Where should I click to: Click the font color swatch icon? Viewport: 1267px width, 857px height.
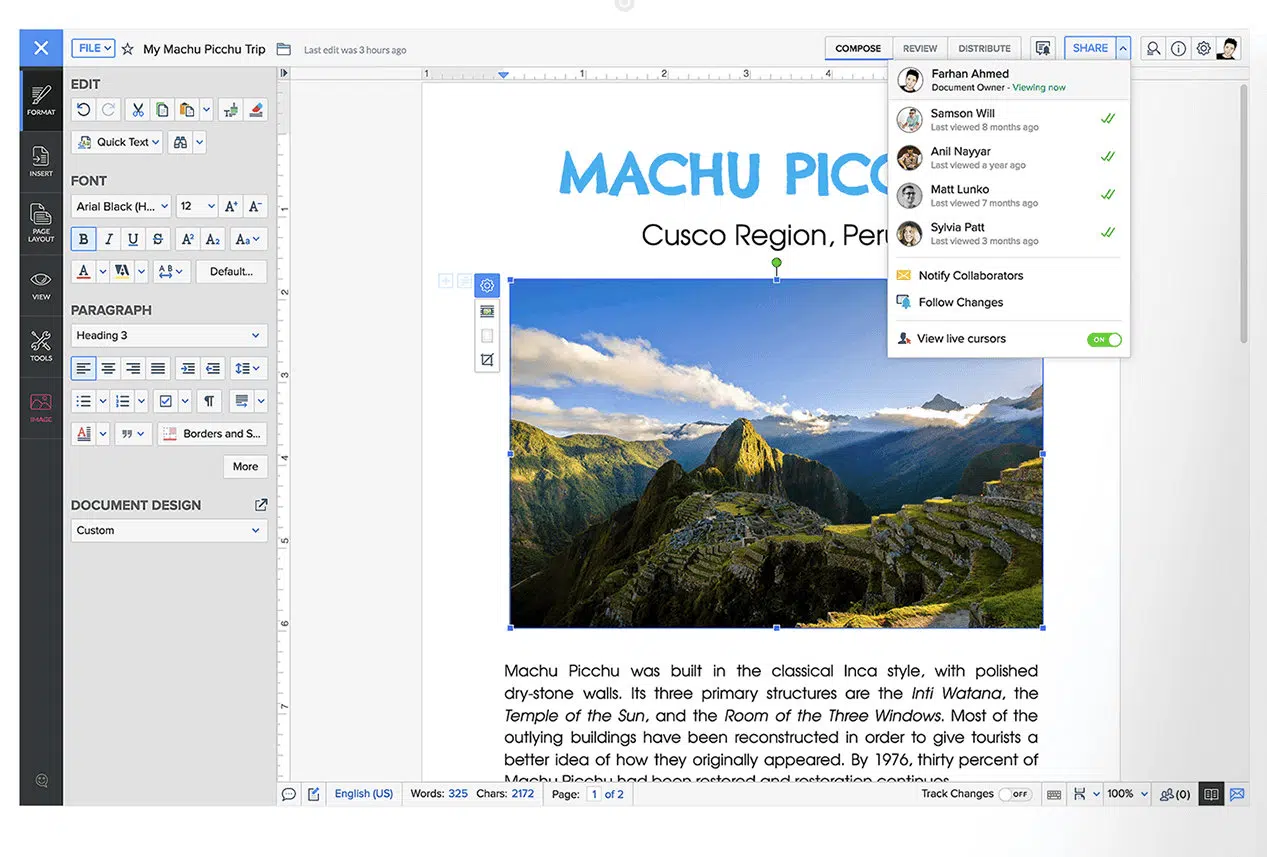point(84,271)
